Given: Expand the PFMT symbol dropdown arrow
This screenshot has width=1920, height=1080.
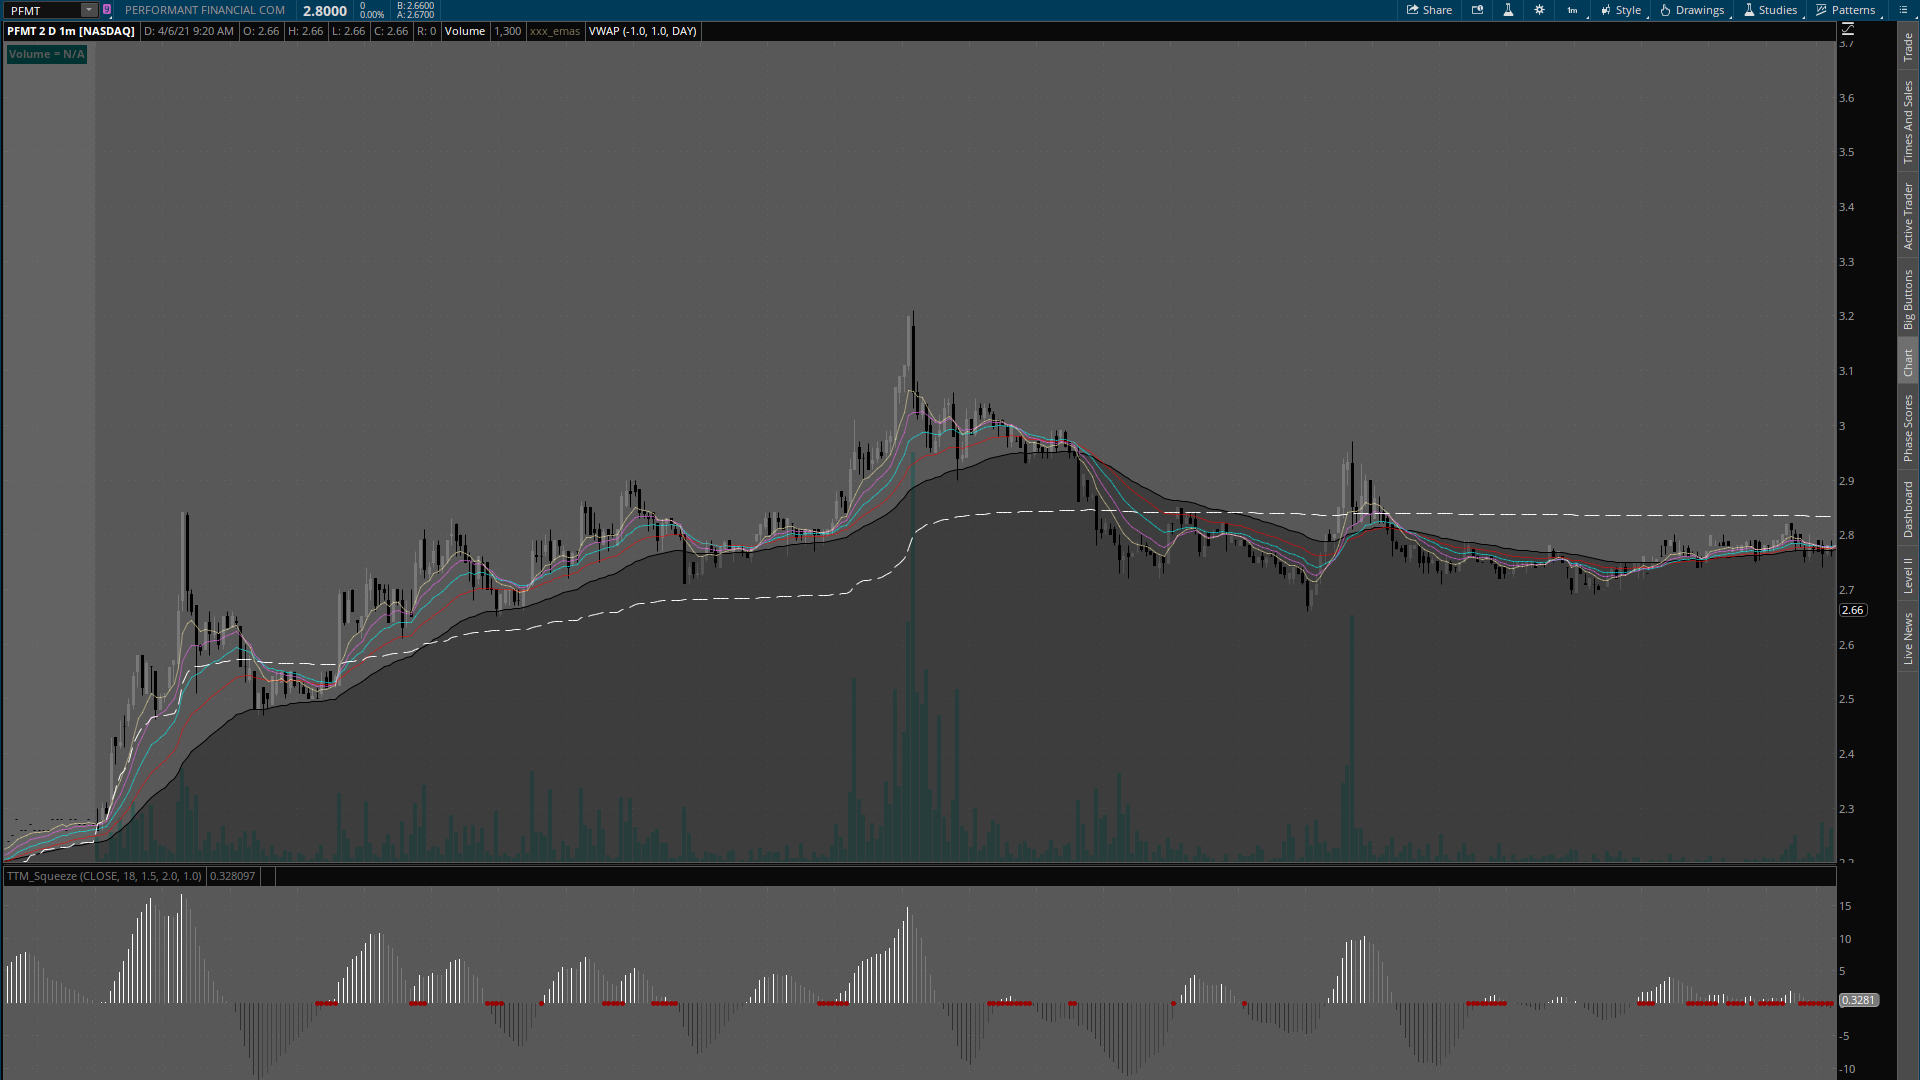Looking at the screenshot, I should click(x=88, y=10).
